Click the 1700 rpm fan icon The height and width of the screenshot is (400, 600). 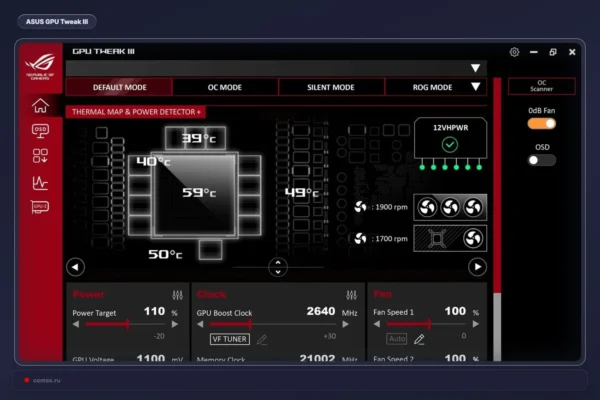360,238
